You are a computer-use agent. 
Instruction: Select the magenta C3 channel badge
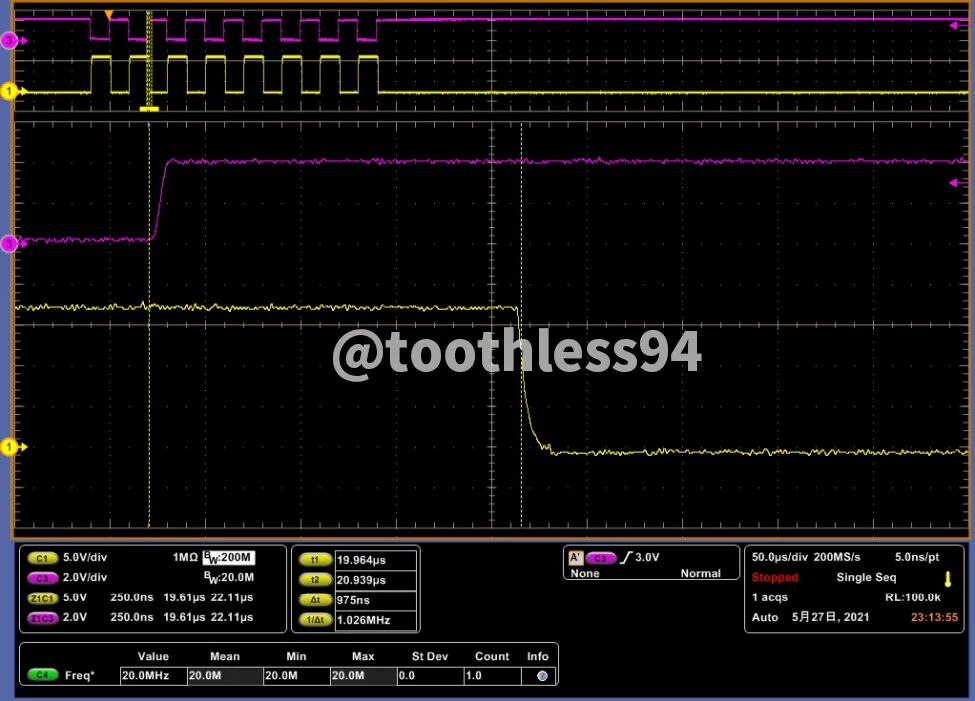point(42,578)
